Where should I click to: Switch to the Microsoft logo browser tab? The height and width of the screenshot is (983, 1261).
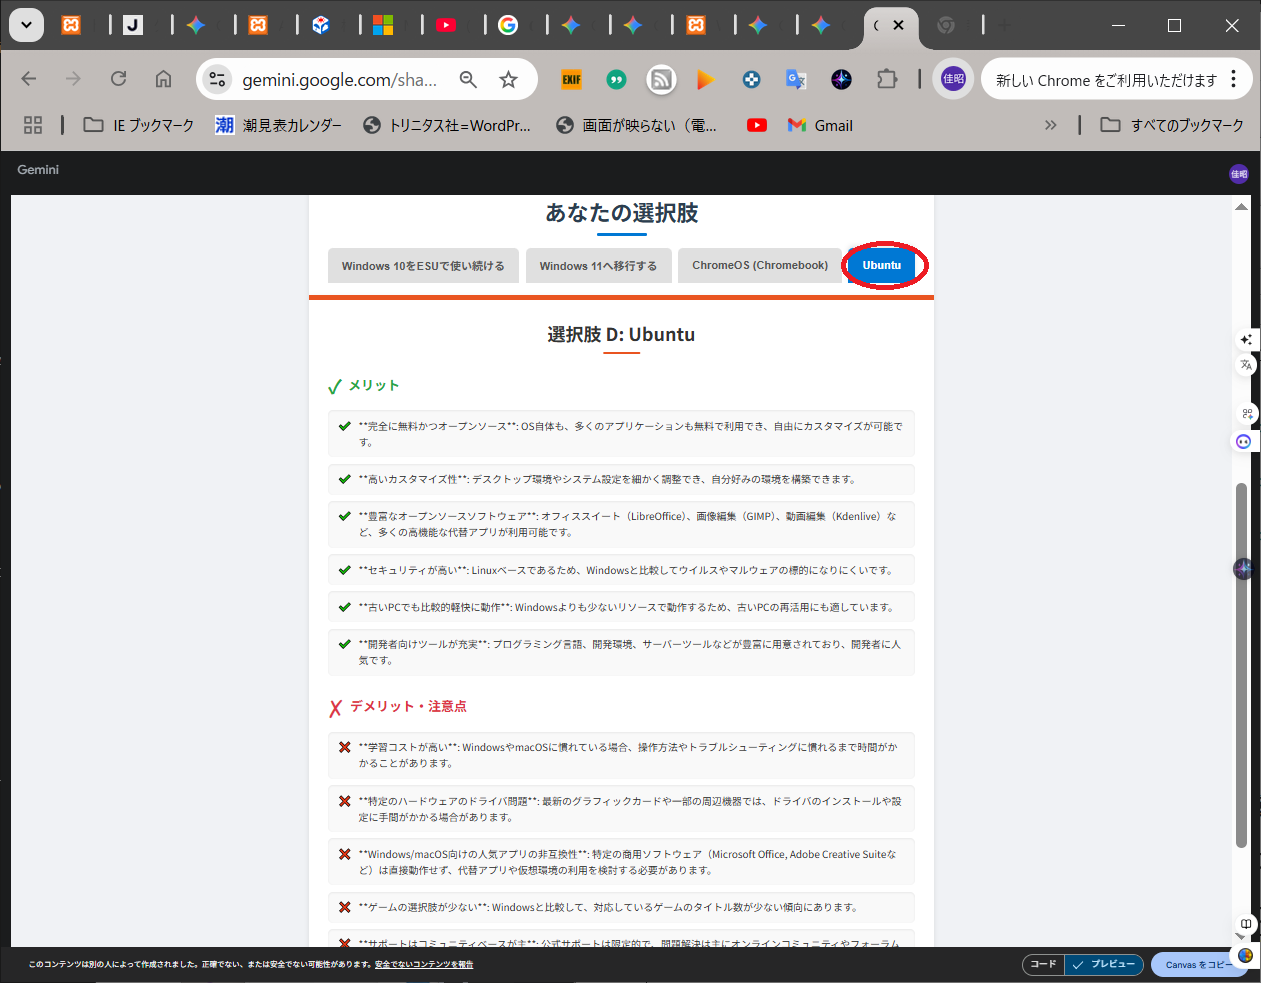[x=383, y=25]
